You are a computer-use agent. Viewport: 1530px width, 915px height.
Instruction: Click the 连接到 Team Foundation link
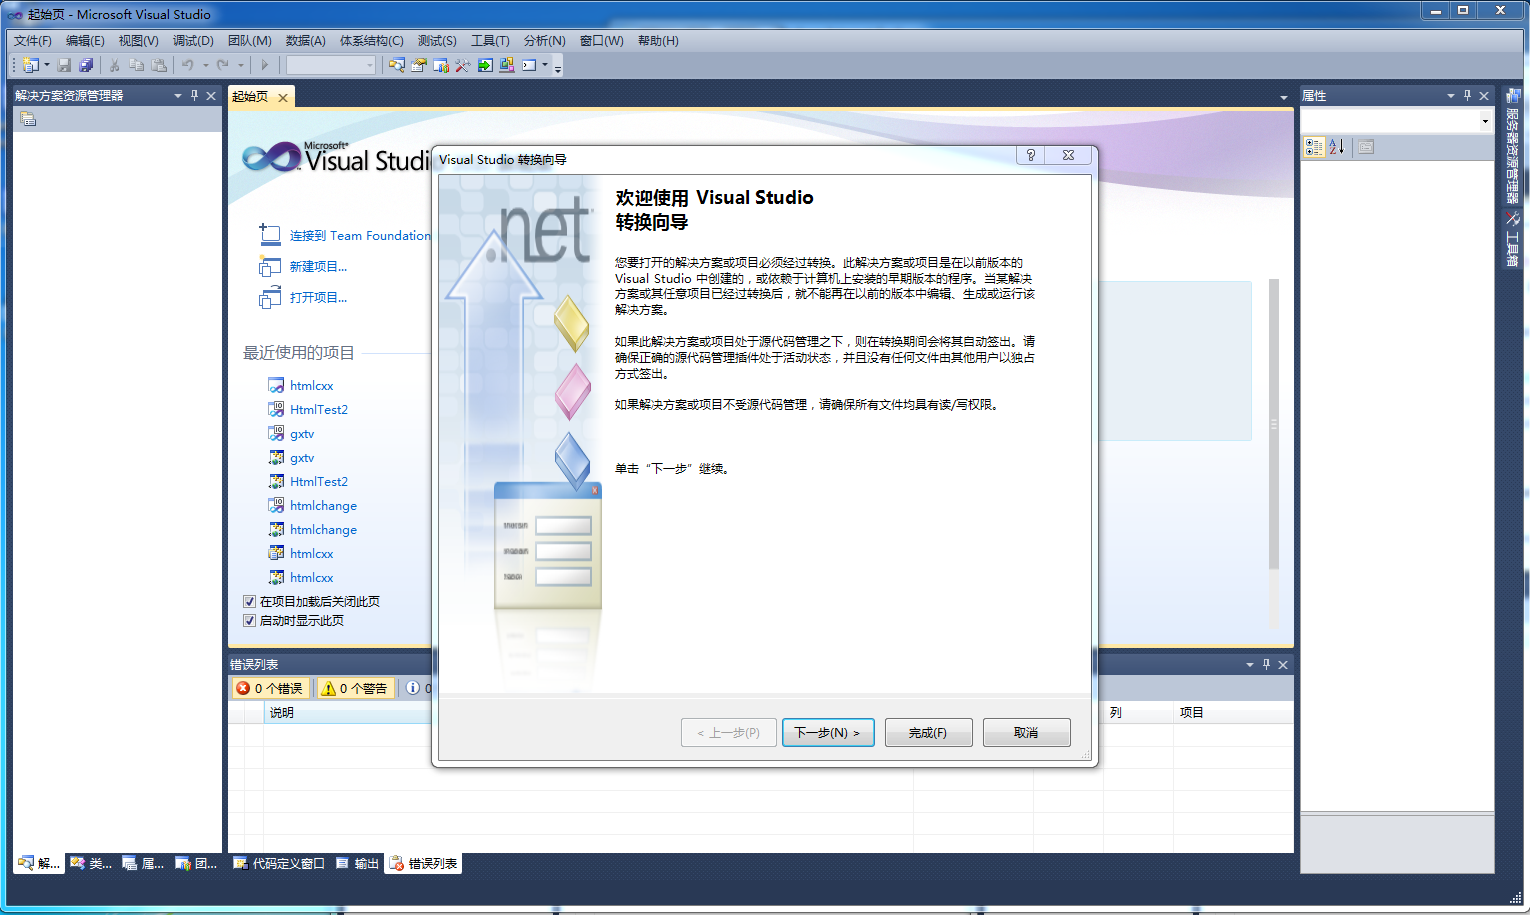(360, 235)
